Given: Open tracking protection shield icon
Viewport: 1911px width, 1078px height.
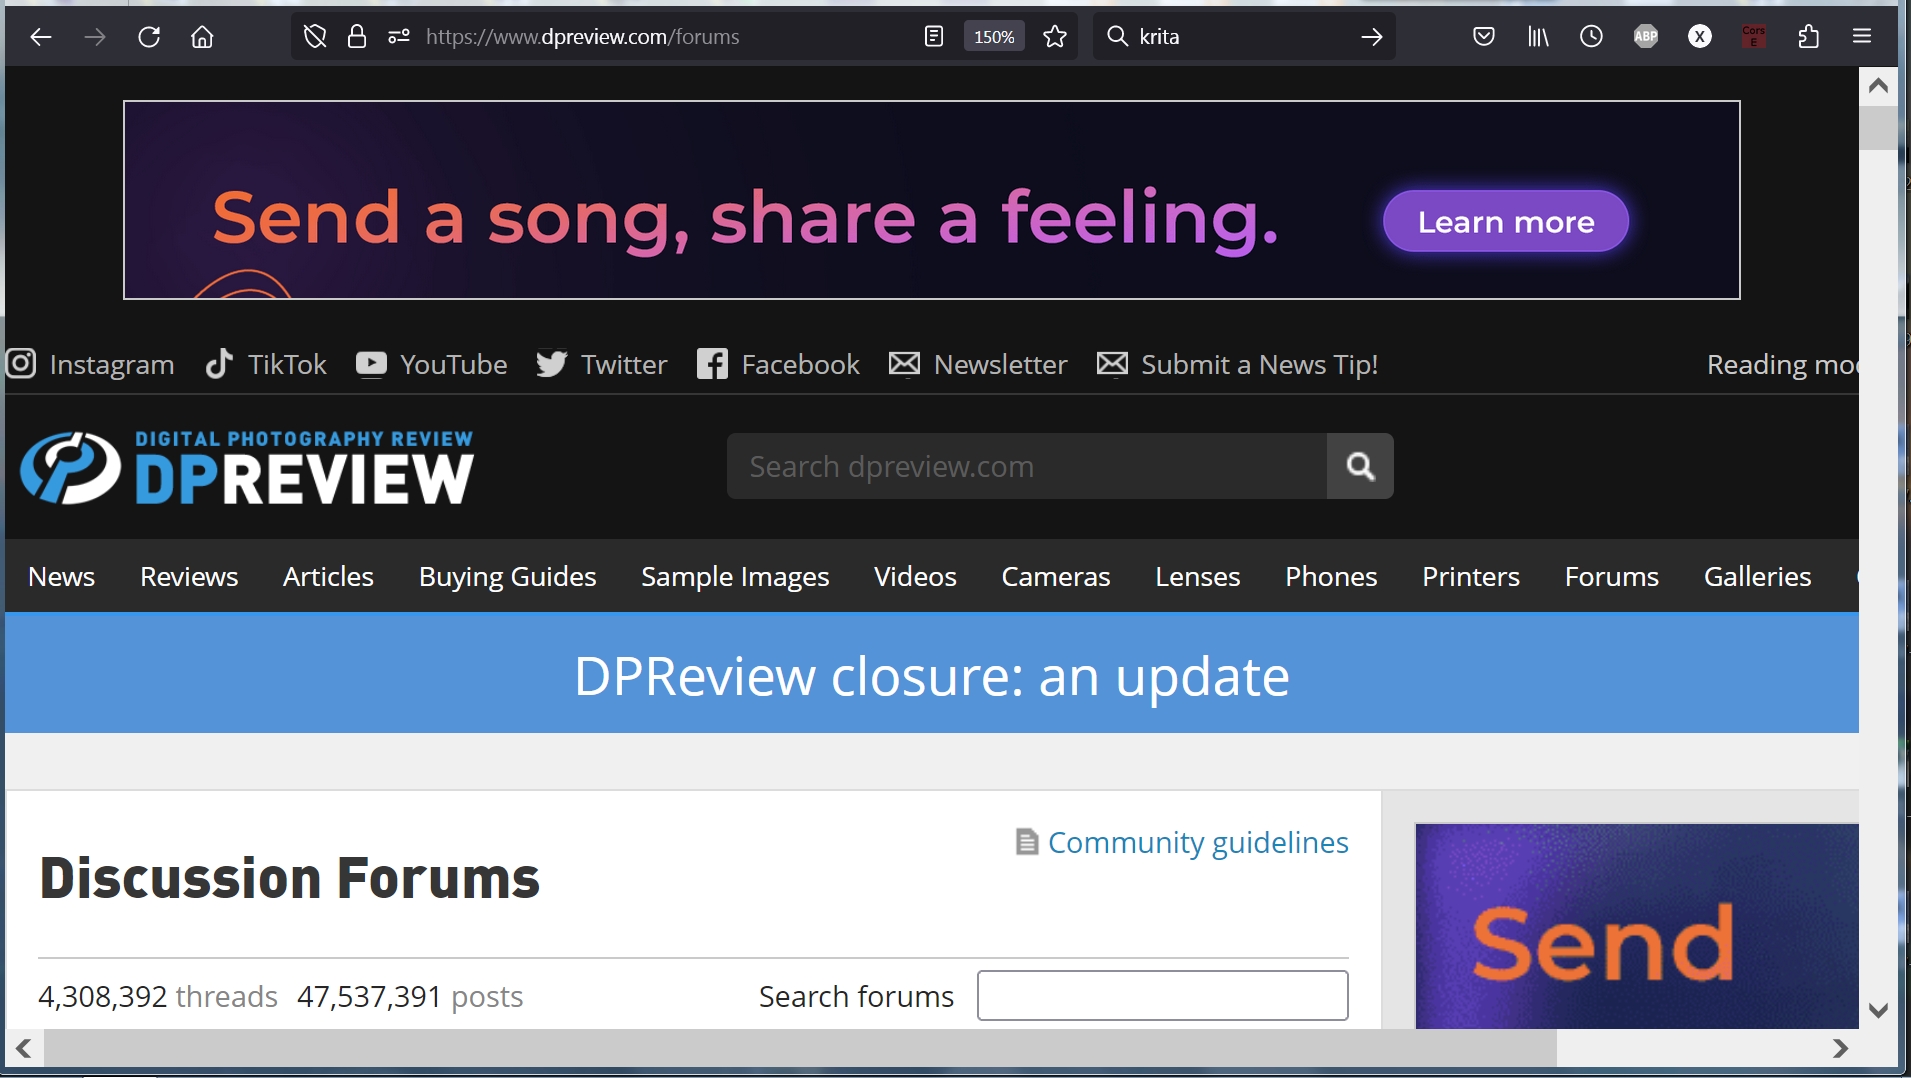Looking at the screenshot, I should pos(315,37).
